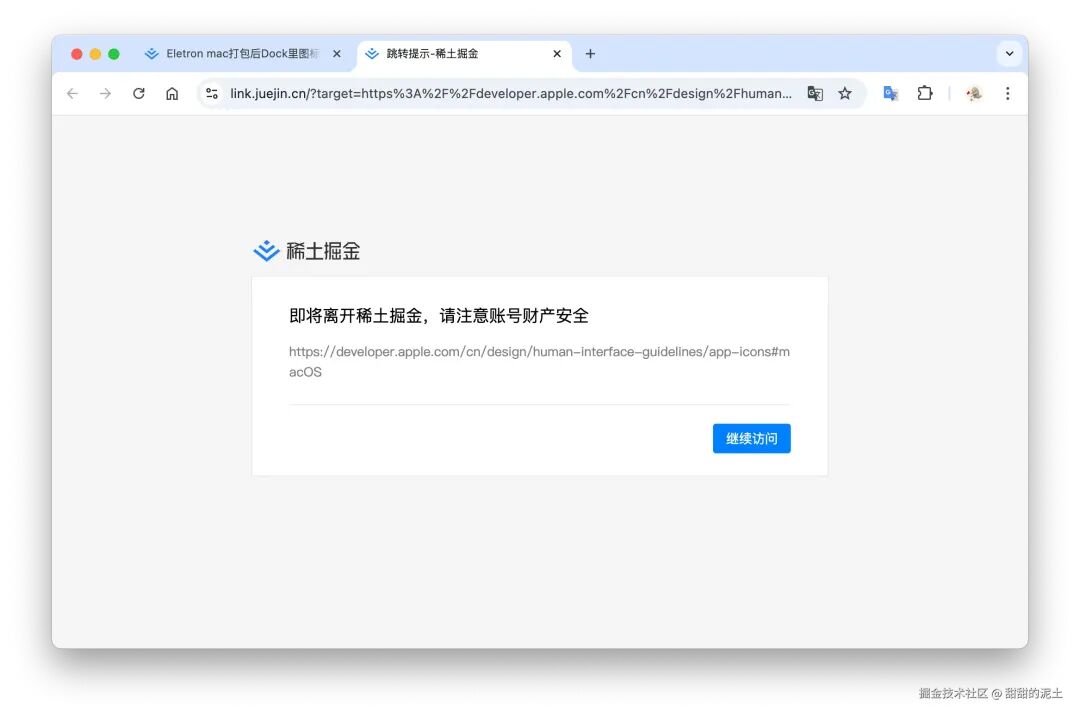Click the developer.apple.com target URL text
This screenshot has height=717, width=1080.
click(x=539, y=362)
